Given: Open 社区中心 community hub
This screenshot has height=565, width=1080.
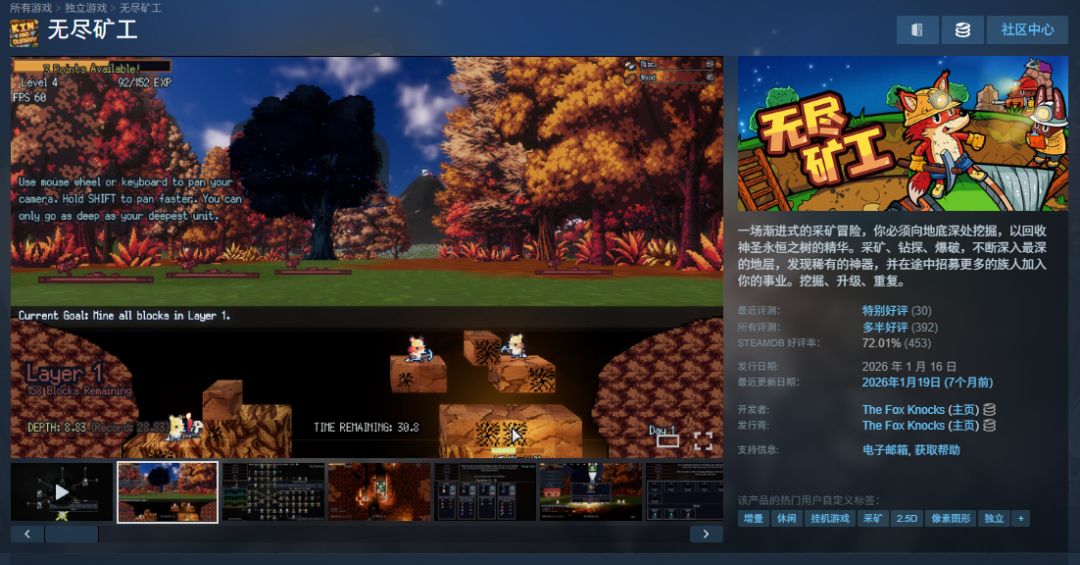Looking at the screenshot, I should click(1027, 30).
